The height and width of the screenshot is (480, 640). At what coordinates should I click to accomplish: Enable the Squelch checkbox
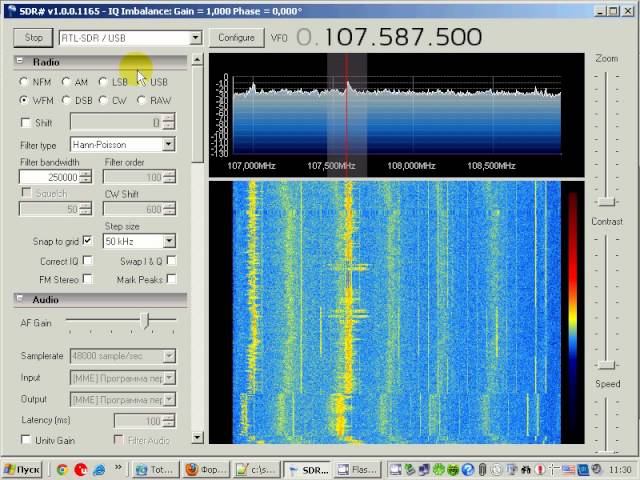pyautogui.click(x=26, y=192)
